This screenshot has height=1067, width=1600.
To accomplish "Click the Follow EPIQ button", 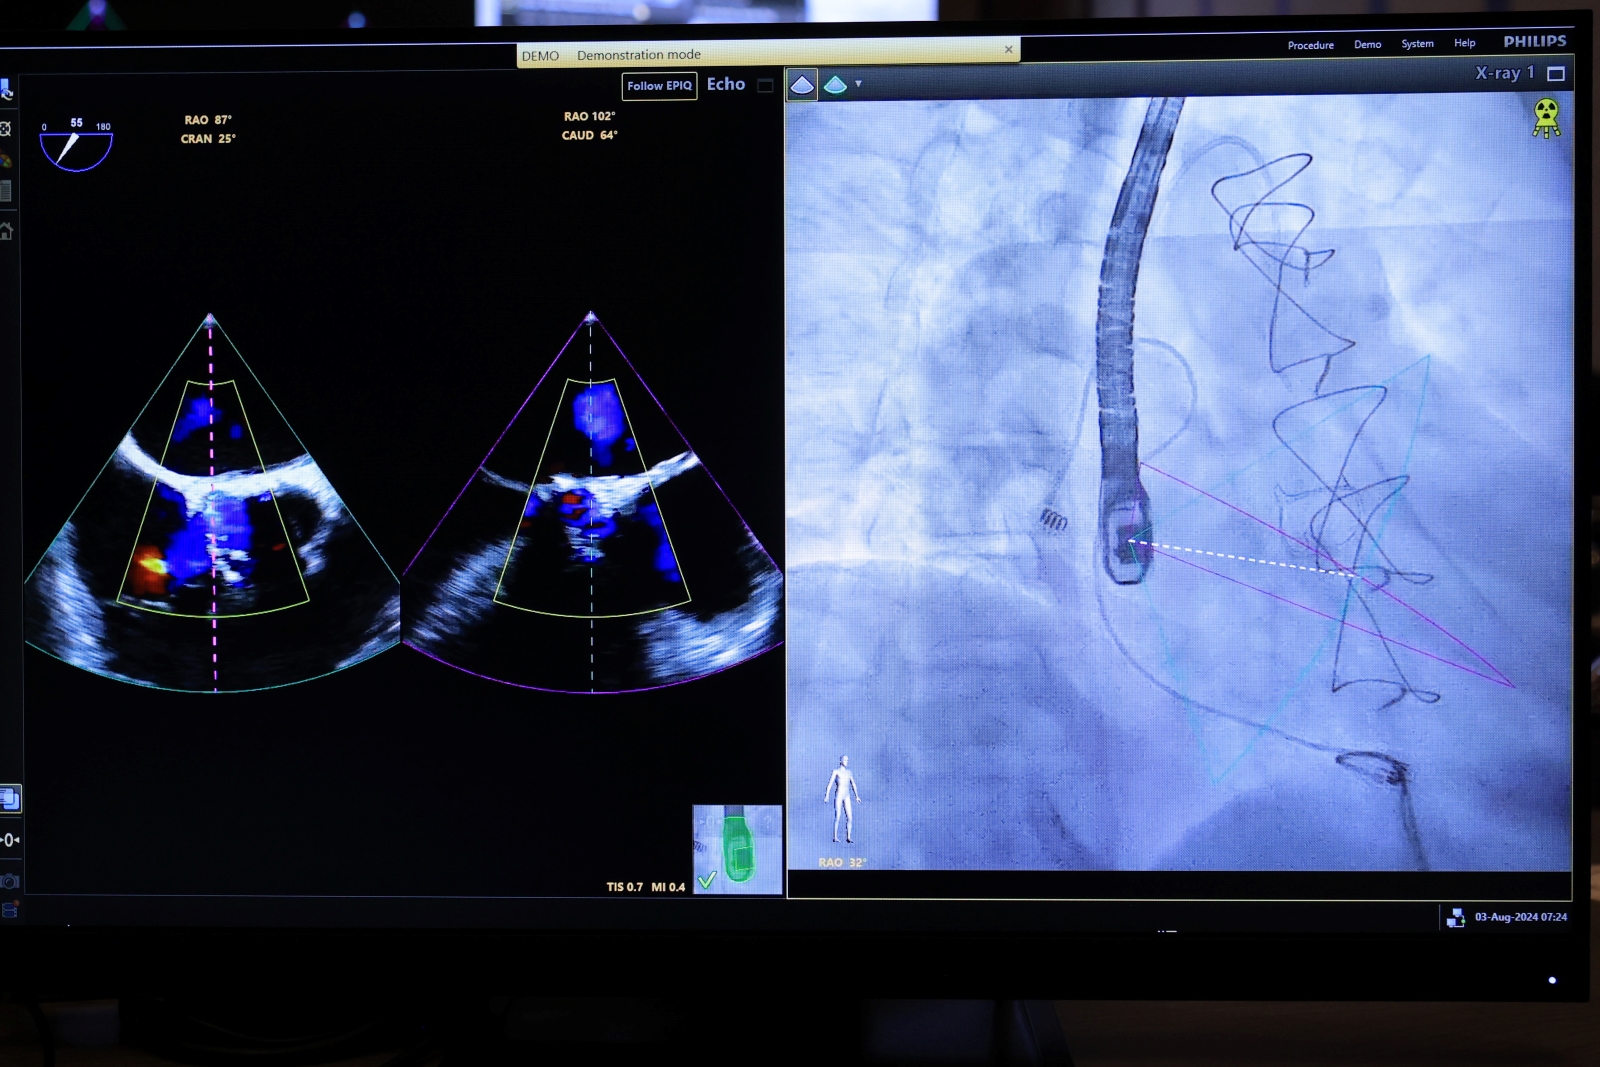I will [659, 86].
